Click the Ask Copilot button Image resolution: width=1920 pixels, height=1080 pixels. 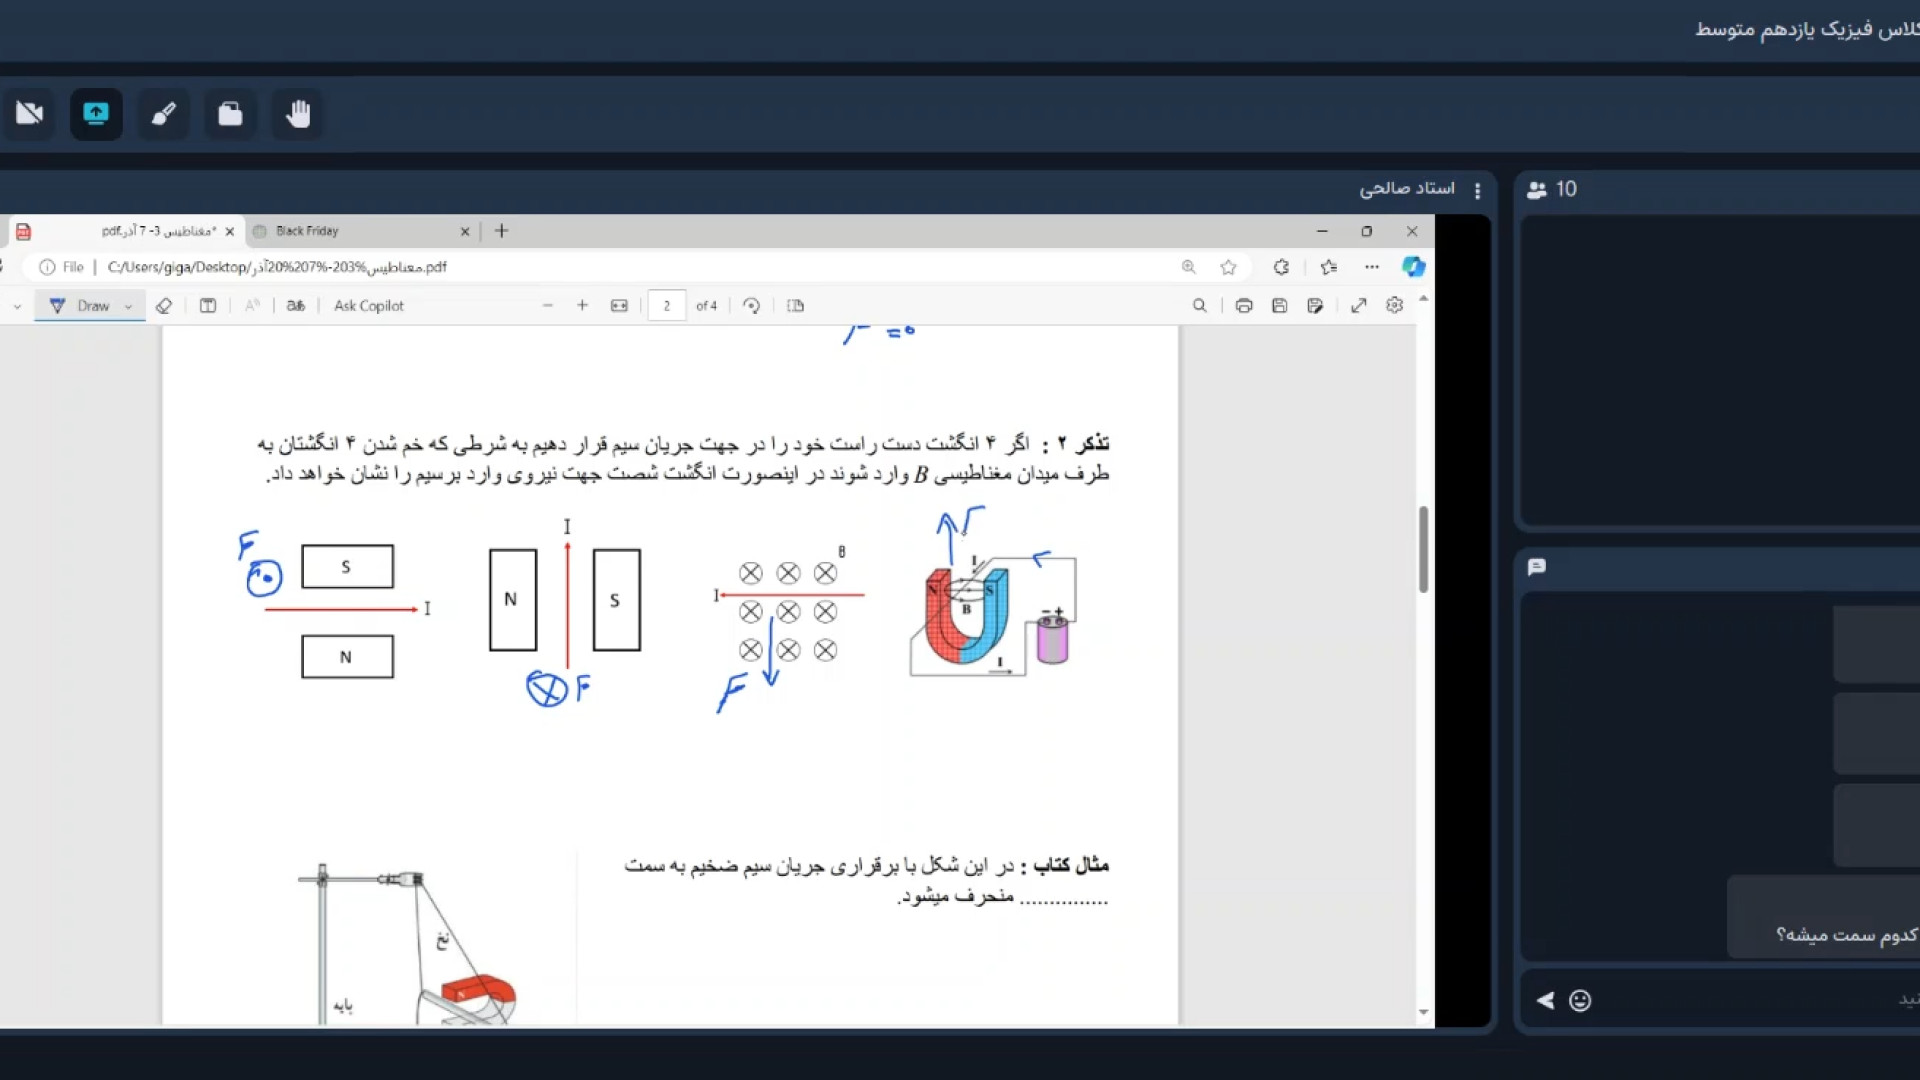point(368,306)
